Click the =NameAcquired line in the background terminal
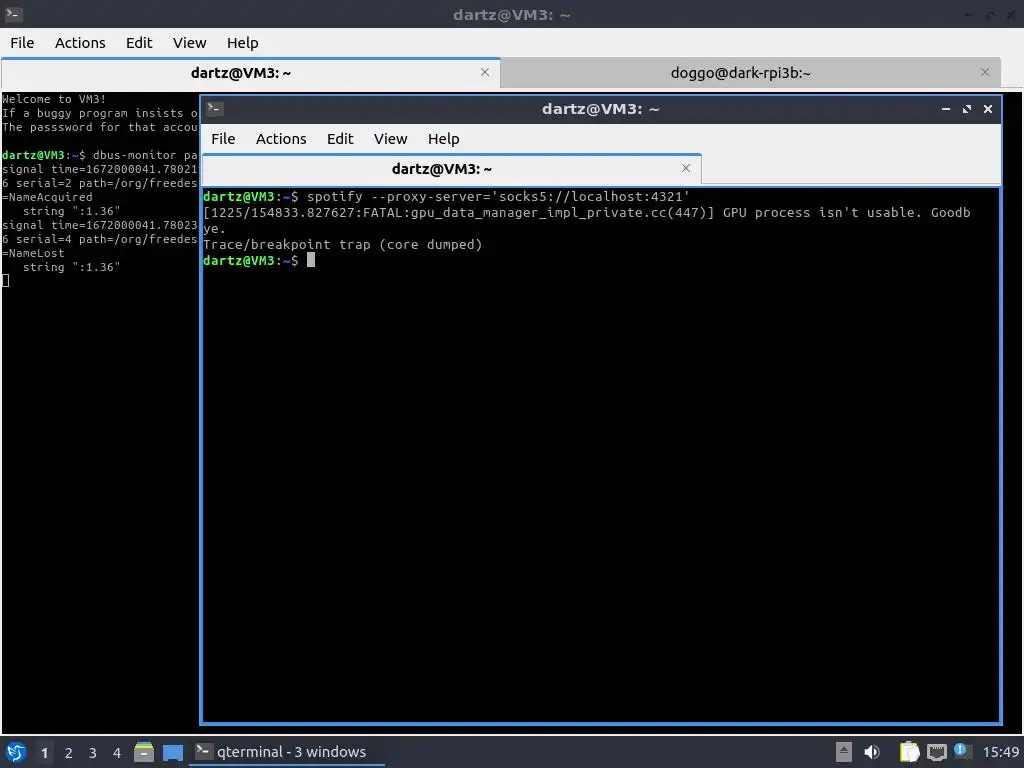This screenshot has height=768, width=1024. pyautogui.click(x=47, y=197)
